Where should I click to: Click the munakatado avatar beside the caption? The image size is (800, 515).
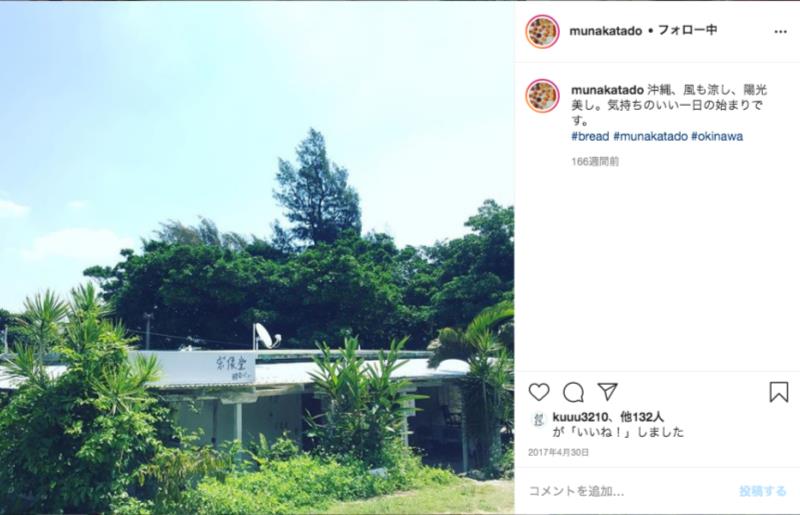point(542,95)
